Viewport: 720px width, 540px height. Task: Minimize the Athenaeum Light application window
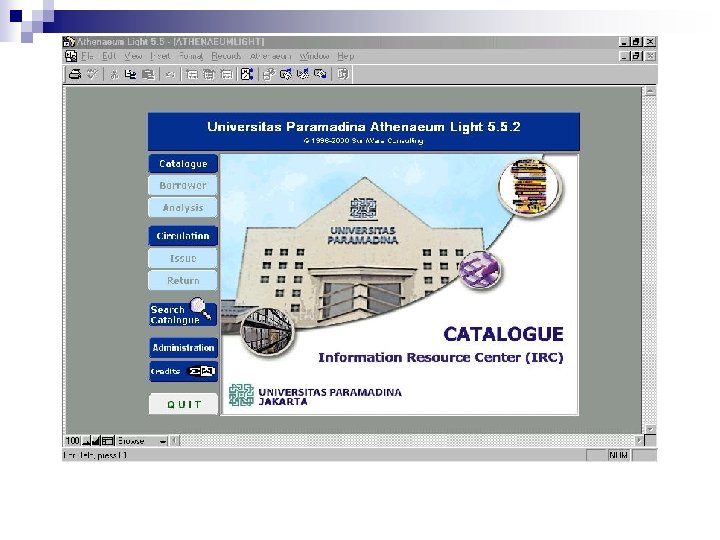(x=624, y=42)
